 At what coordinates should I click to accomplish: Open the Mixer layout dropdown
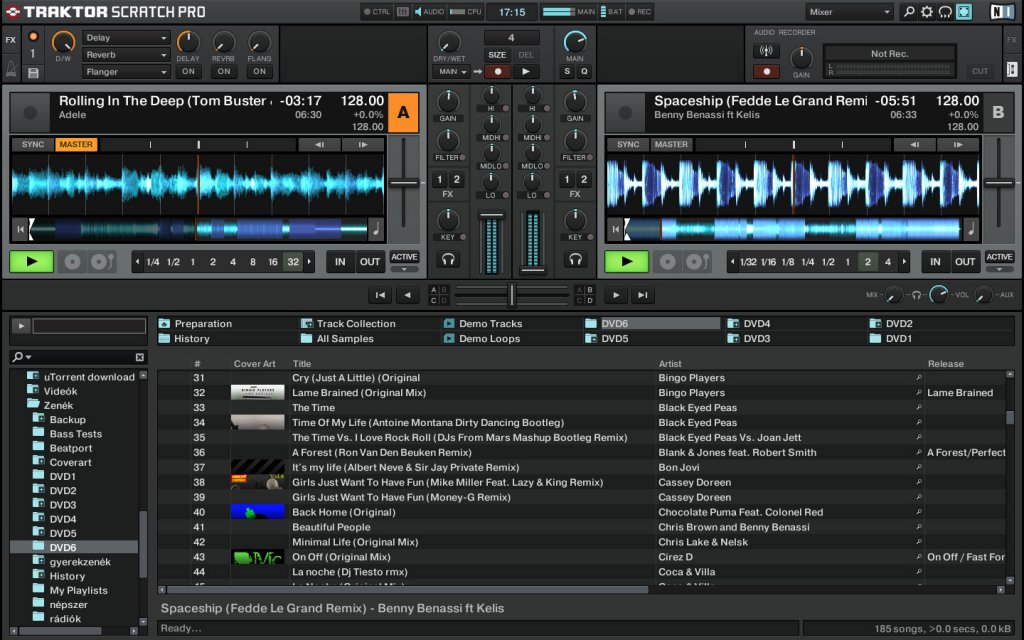coord(849,12)
